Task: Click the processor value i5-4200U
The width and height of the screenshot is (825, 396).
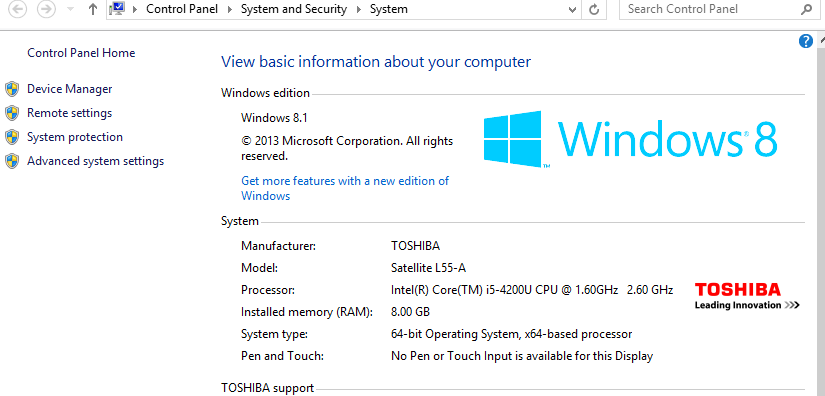Action: coord(532,290)
